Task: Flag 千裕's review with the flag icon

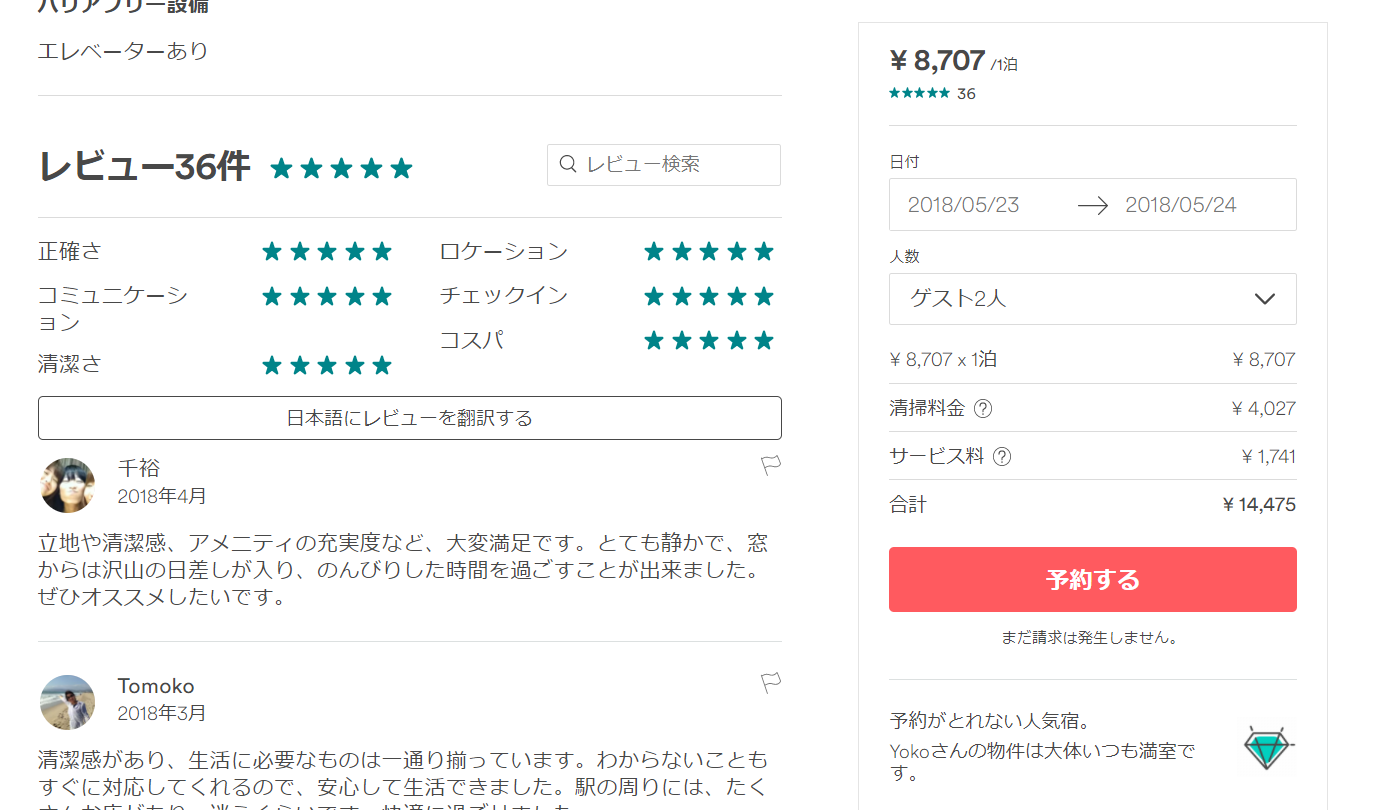Action: click(x=770, y=465)
